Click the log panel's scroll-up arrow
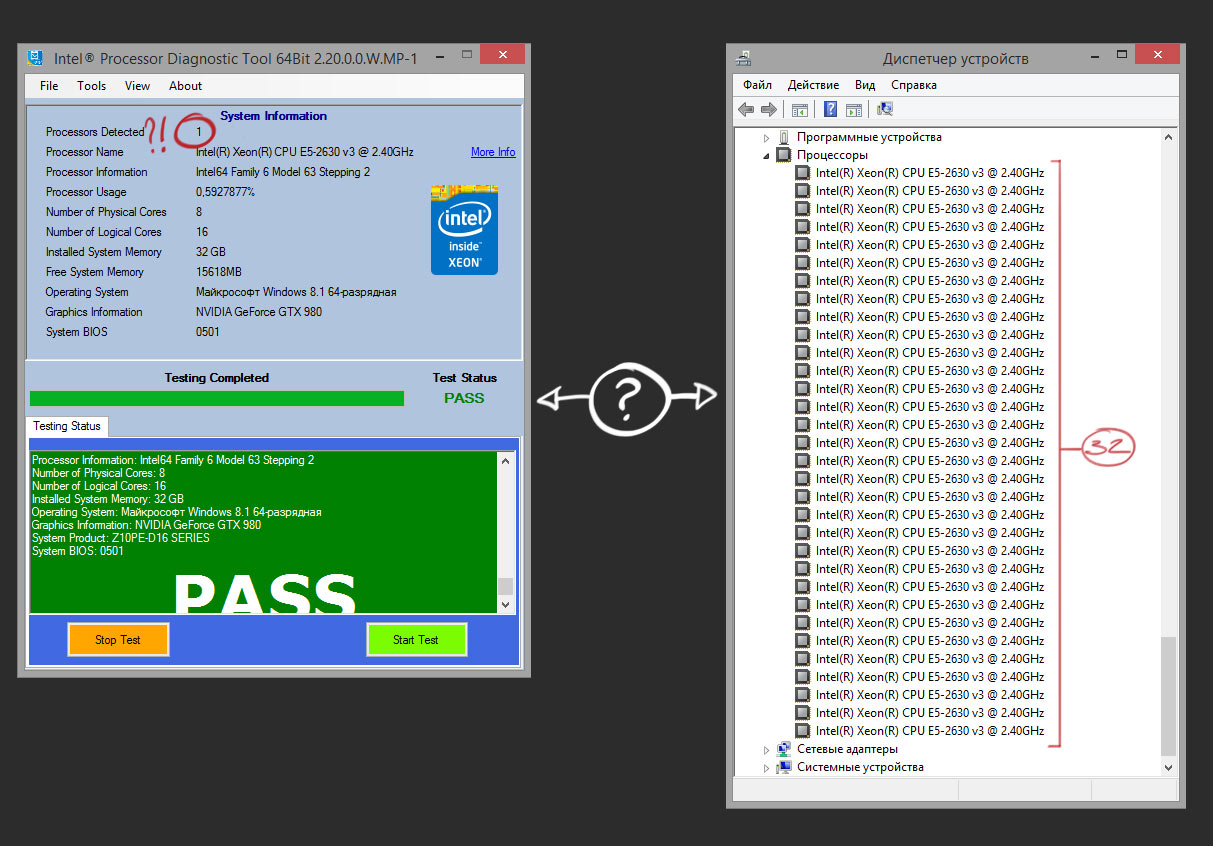 coord(505,461)
